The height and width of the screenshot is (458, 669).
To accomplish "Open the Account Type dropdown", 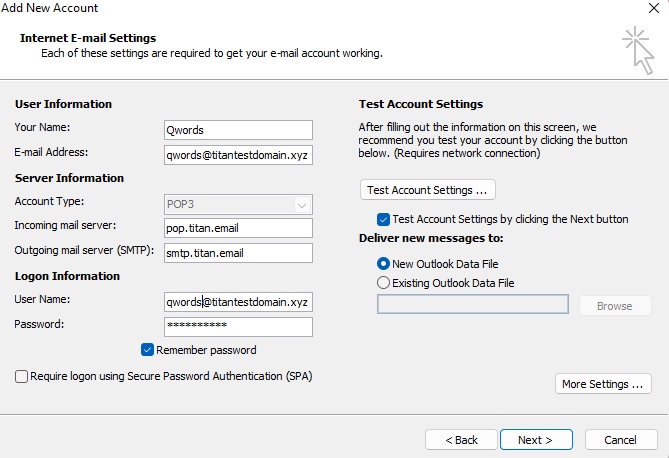I will (238, 204).
